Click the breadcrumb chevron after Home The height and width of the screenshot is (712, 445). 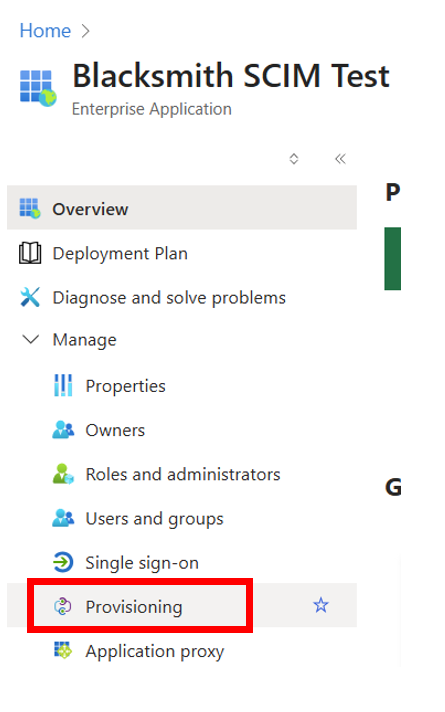pyautogui.click(x=85, y=31)
